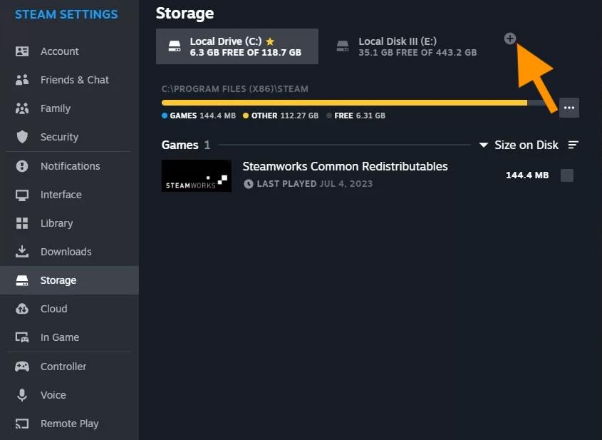The height and width of the screenshot is (440, 602).
Task: Click the Controller gamepad icon
Action: pyautogui.click(x=22, y=367)
